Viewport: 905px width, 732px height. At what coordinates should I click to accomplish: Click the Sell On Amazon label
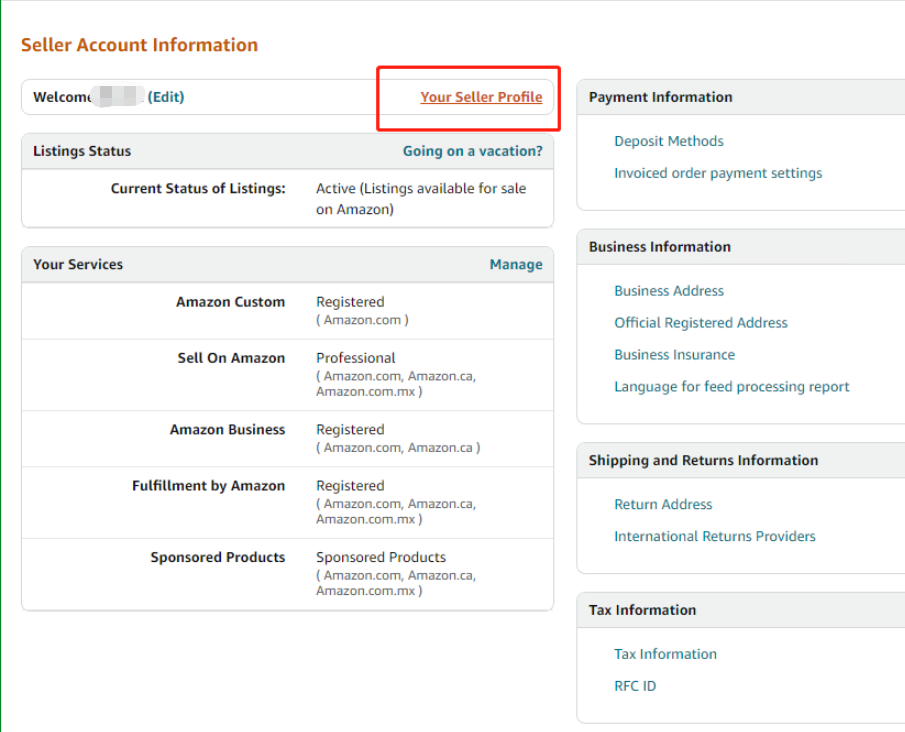231,358
